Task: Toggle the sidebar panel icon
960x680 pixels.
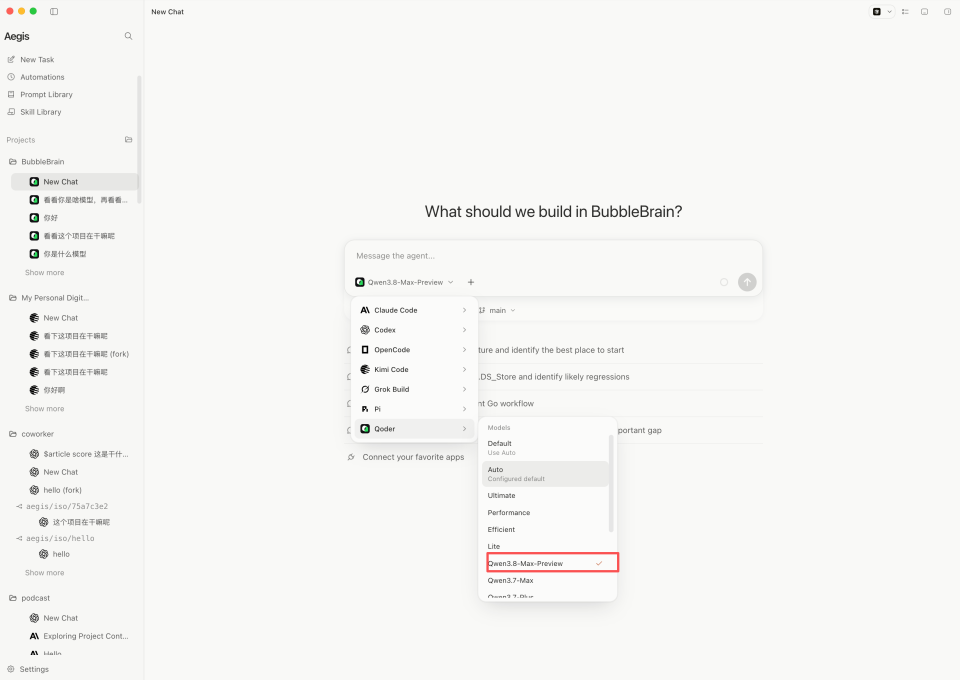Action: (54, 12)
